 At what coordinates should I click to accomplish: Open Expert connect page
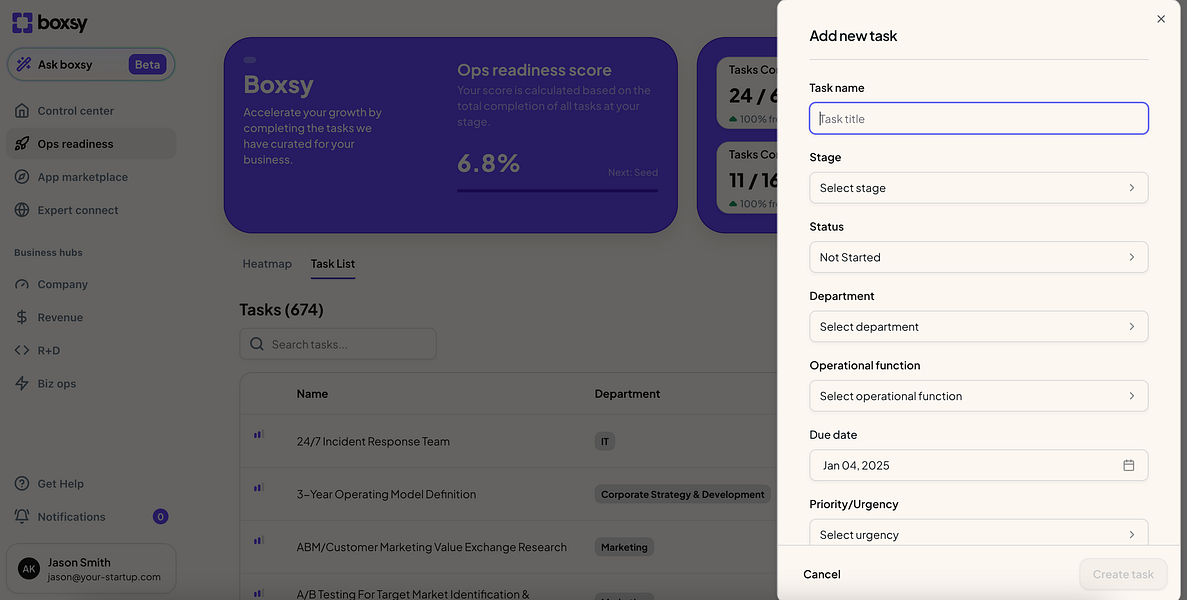coord(91,210)
